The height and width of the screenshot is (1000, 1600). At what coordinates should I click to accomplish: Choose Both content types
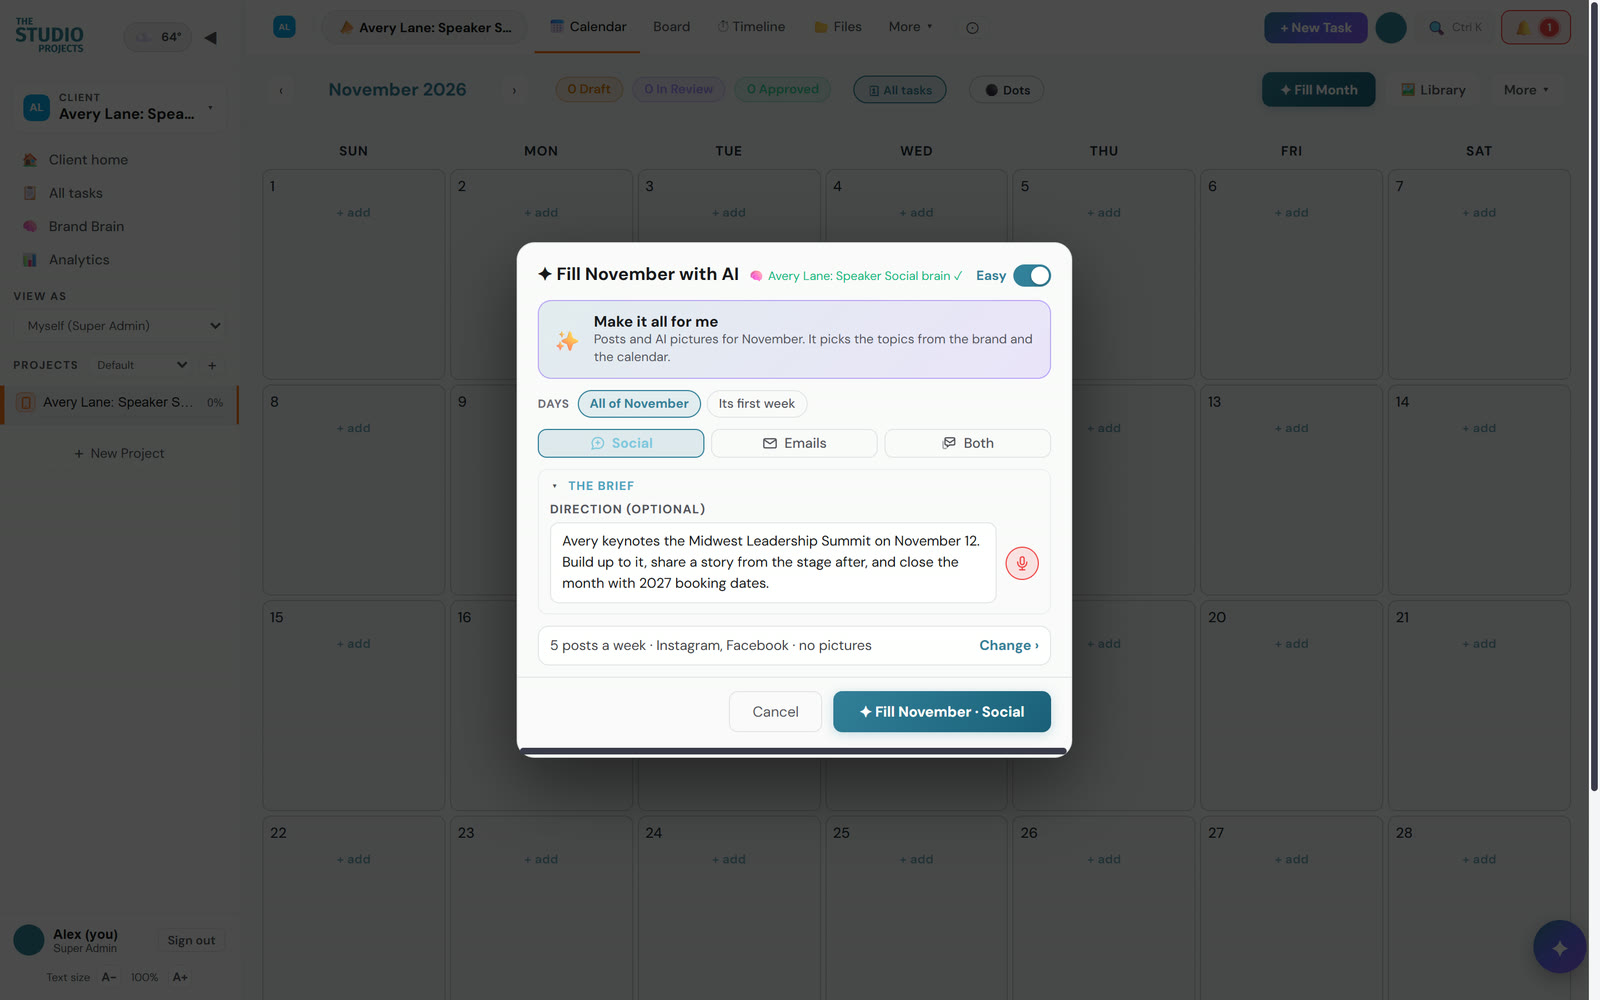[x=967, y=443]
